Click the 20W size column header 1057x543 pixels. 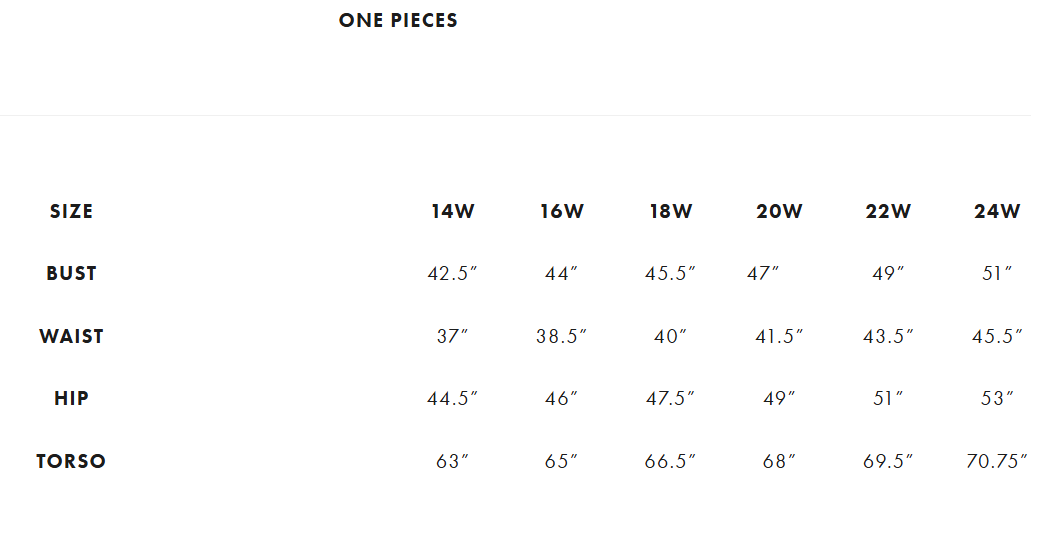point(779,212)
